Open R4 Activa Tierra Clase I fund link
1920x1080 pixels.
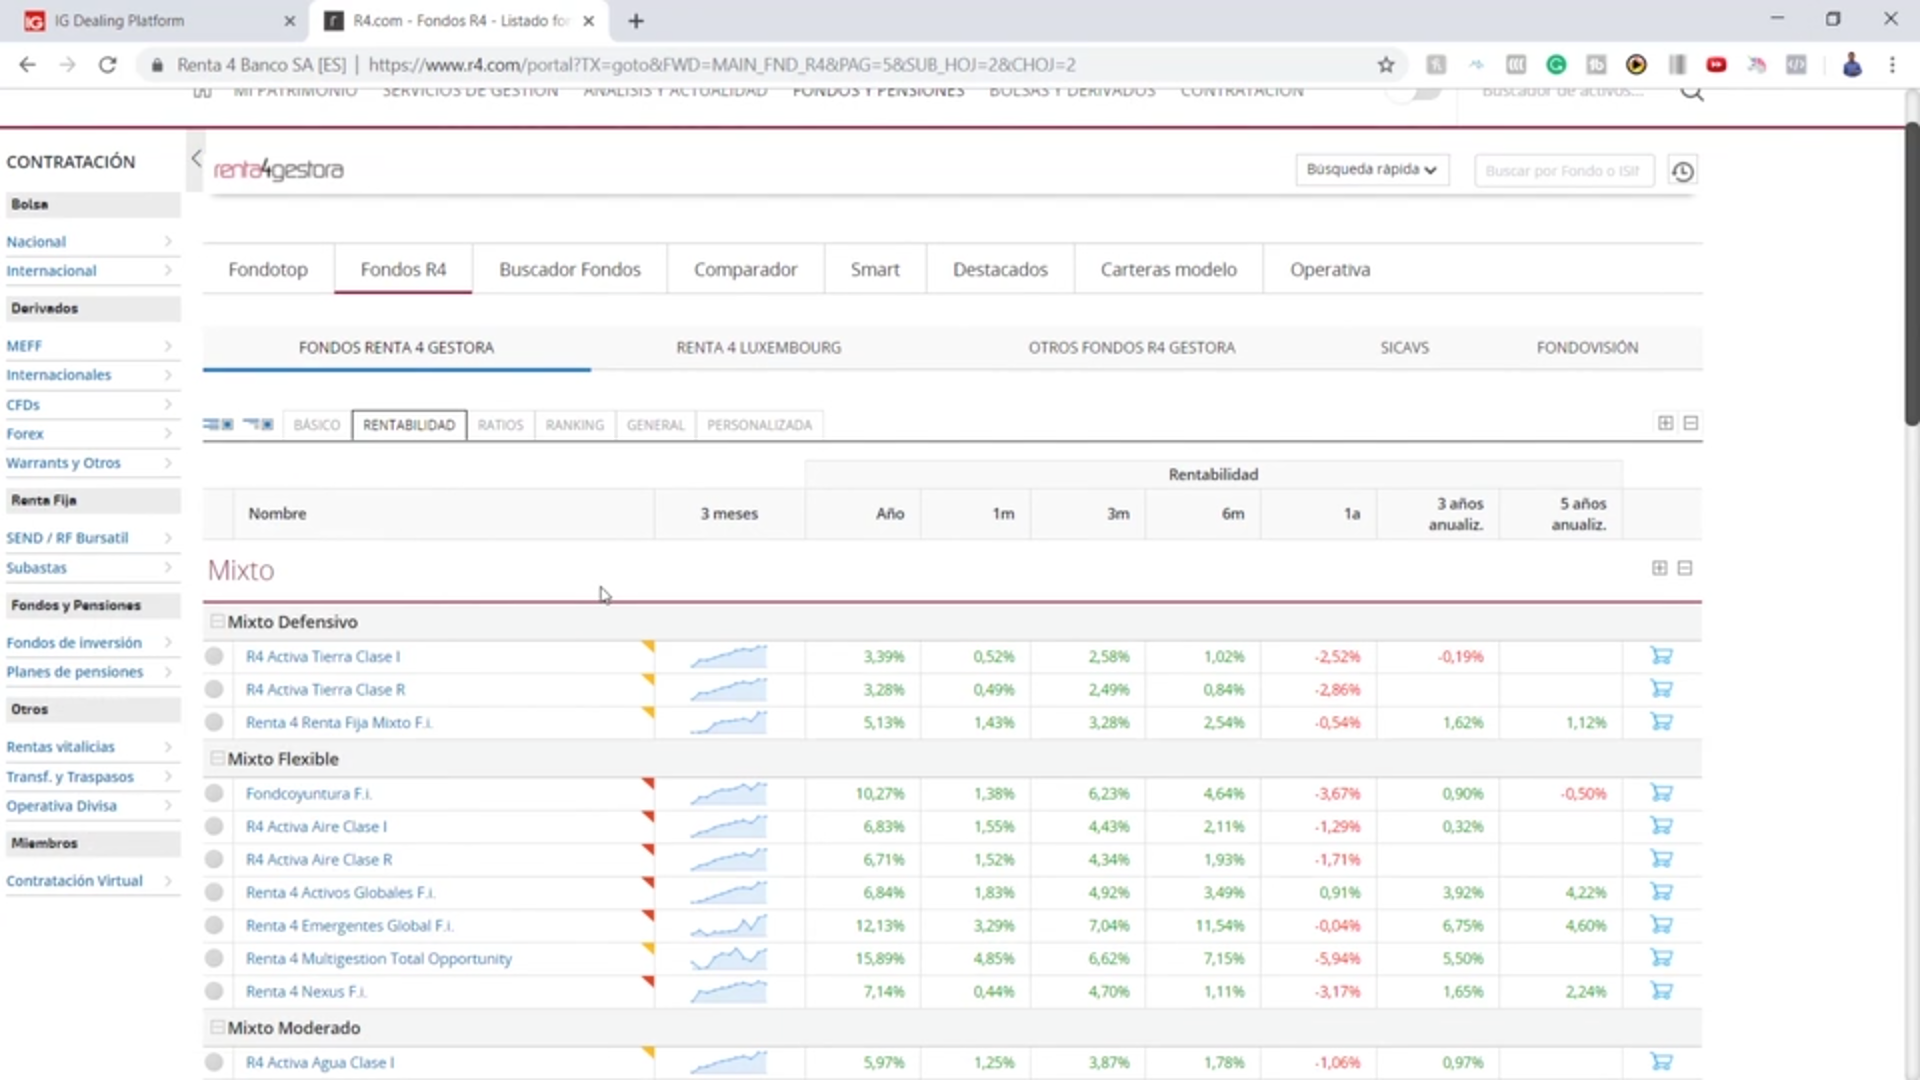point(323,656)
